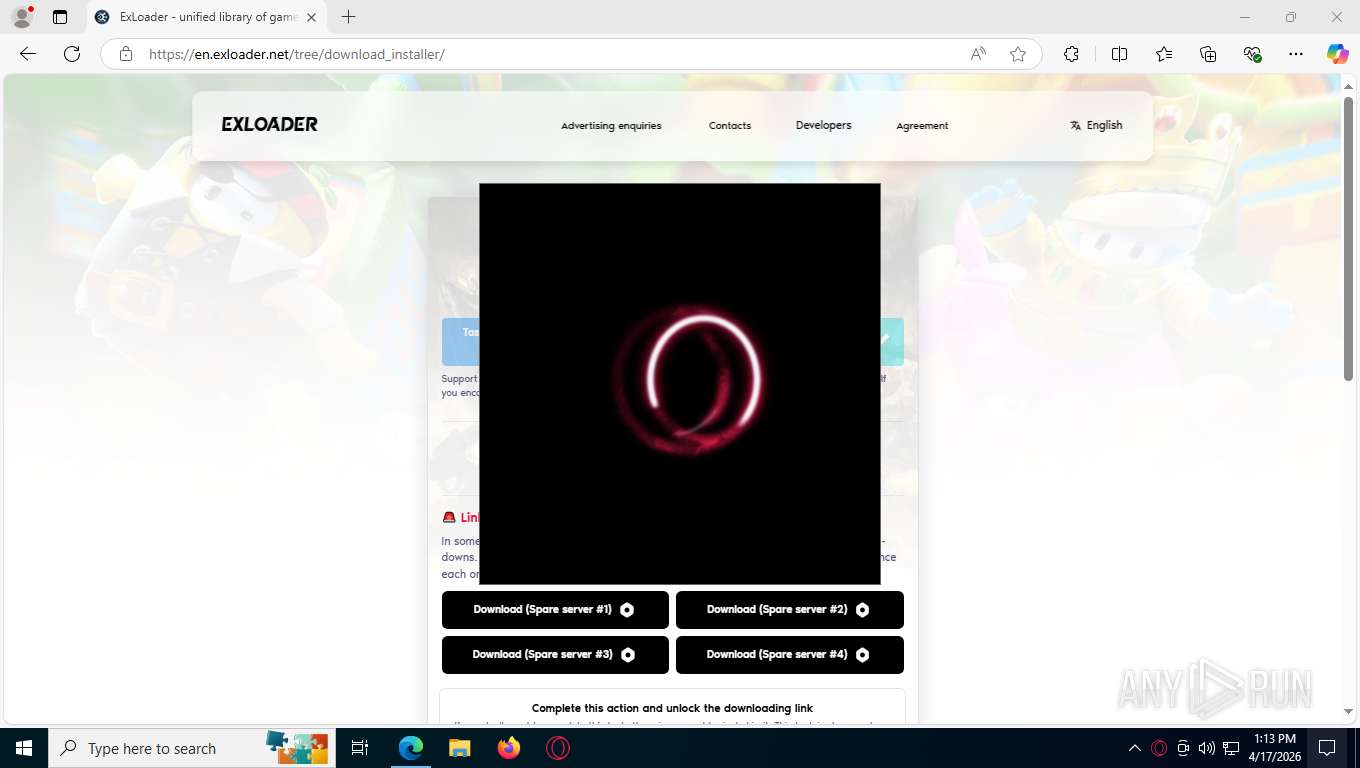Click the "Complete this action" unlock heading
Viewport: 1360px width, 768px height.
pos(672,708)
